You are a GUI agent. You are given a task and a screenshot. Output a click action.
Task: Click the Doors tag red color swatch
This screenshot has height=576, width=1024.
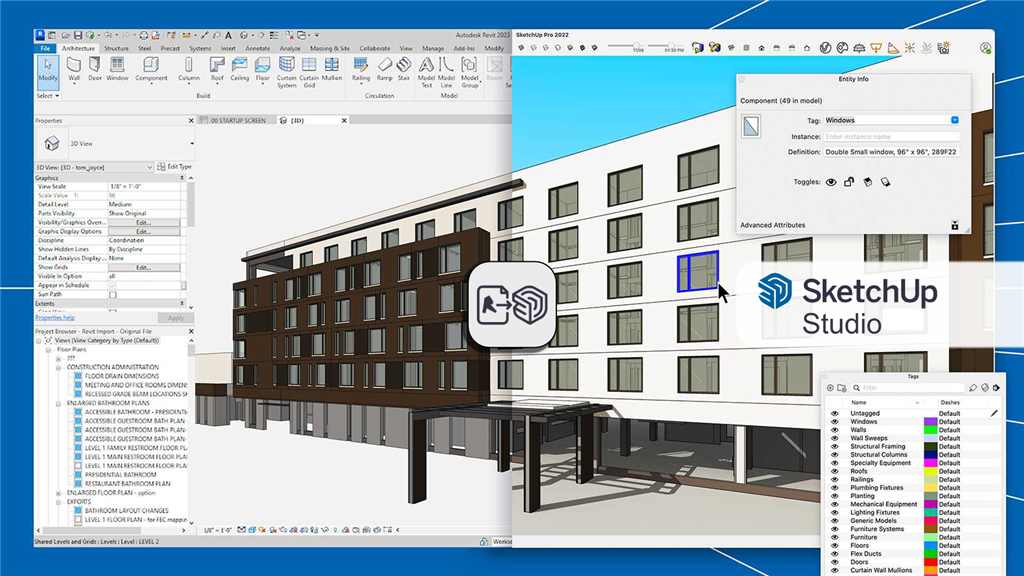pyautogui.click(x=931, y=562)
